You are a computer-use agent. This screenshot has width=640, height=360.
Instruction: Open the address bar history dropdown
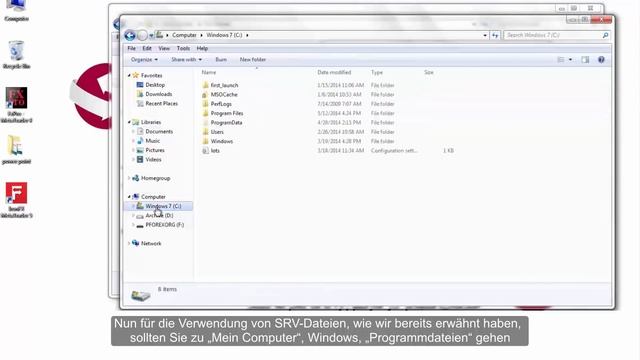485,36
